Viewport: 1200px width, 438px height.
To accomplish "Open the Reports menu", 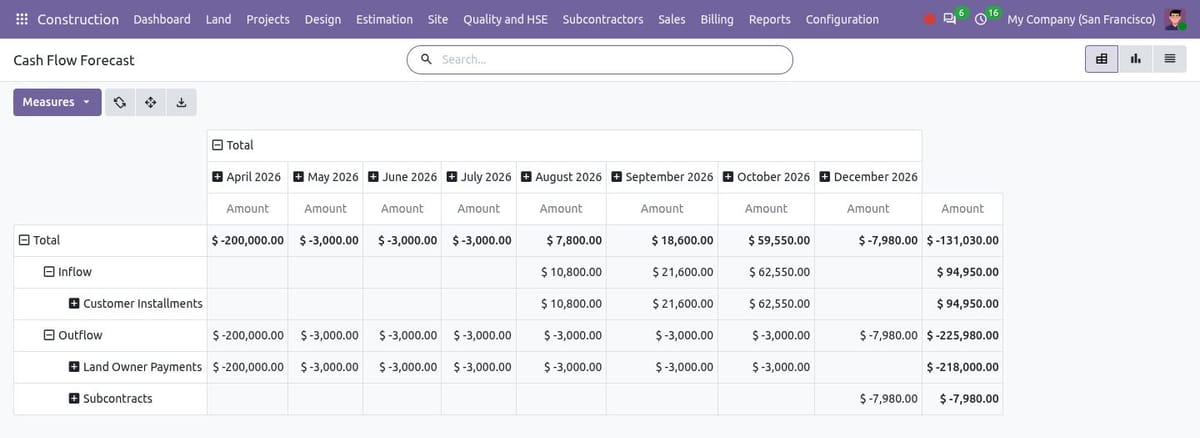I will click(x=769, y=19).
